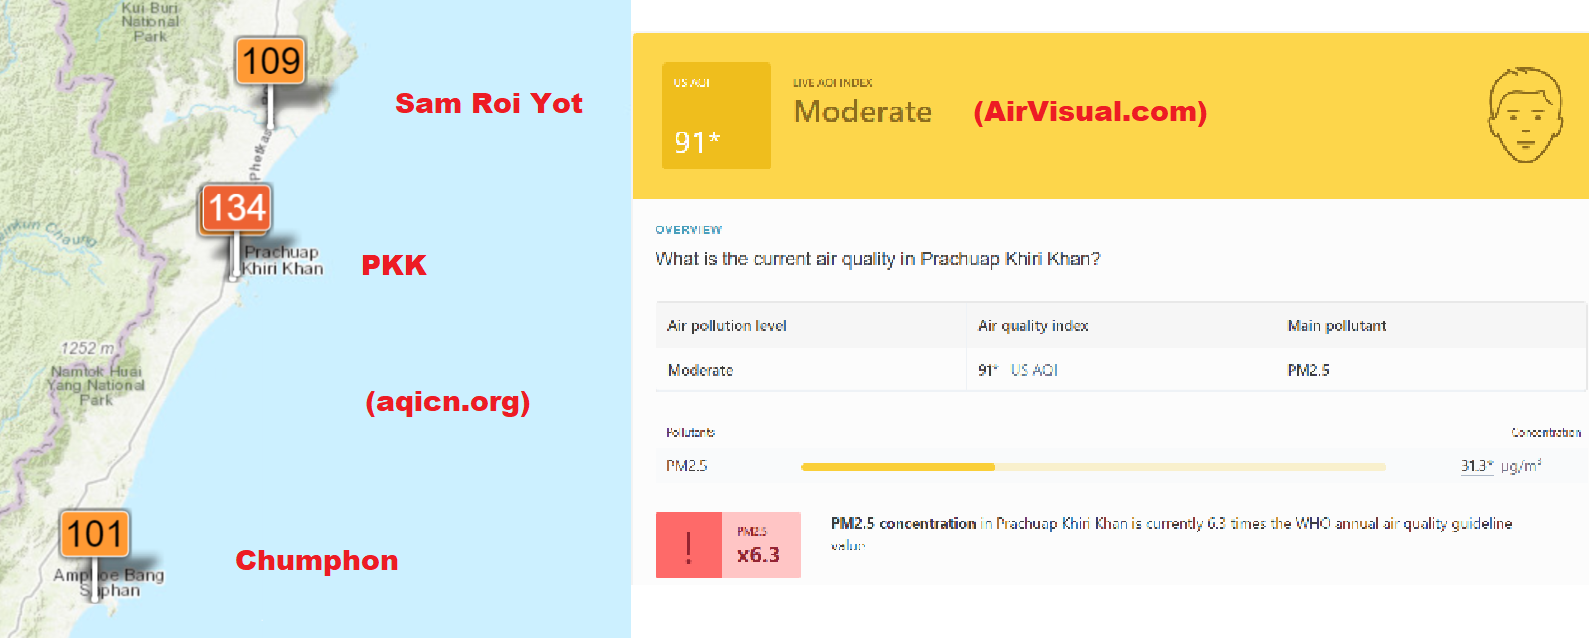This screenshot has width=1589, height=638.
Task: Click Kui Buri National Park on map
Action: tap(150, 22)
